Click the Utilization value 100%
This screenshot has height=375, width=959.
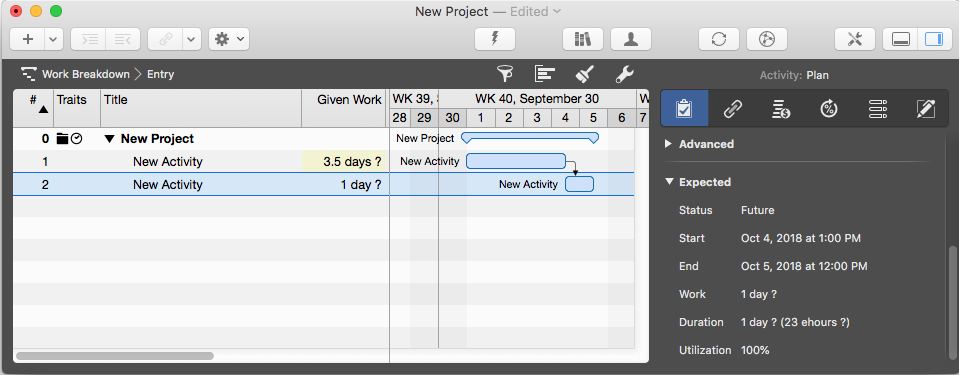point(755,351)
